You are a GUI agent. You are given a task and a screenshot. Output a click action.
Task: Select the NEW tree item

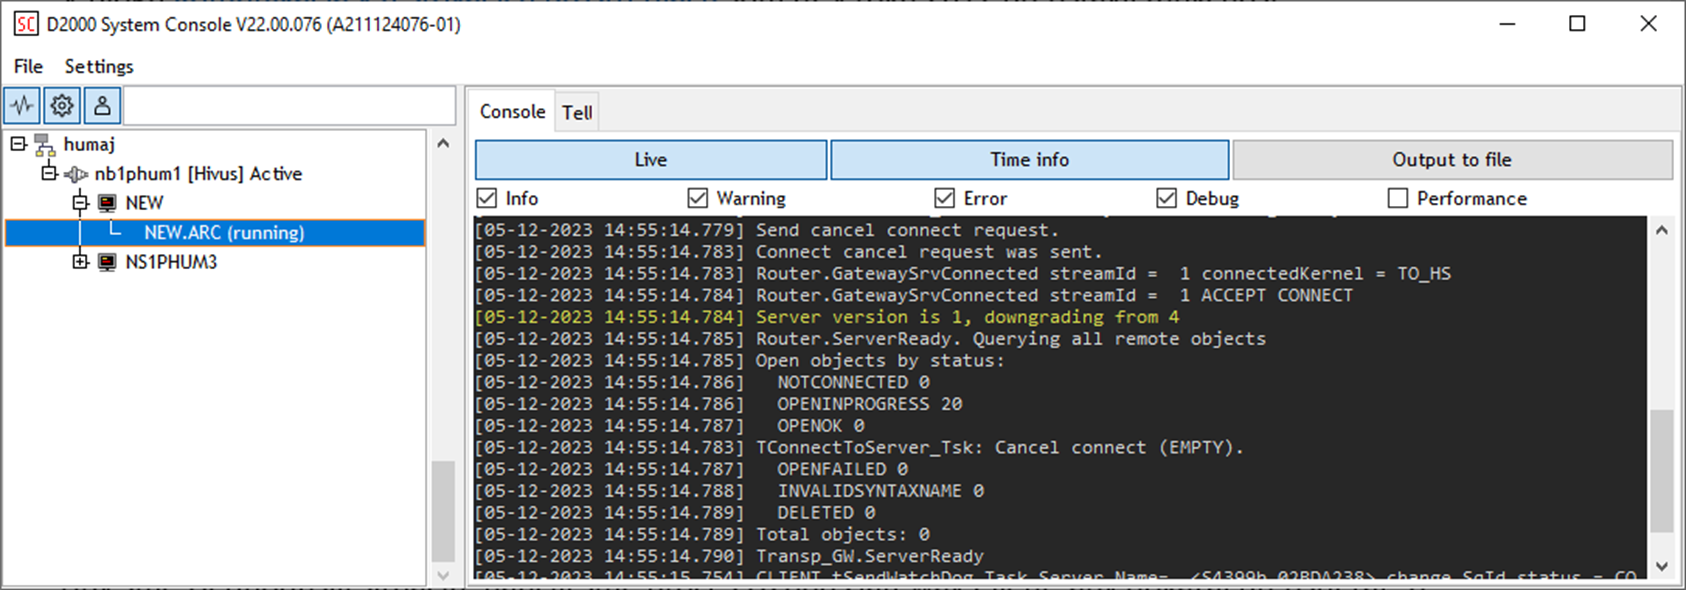[x=144, y=203]
